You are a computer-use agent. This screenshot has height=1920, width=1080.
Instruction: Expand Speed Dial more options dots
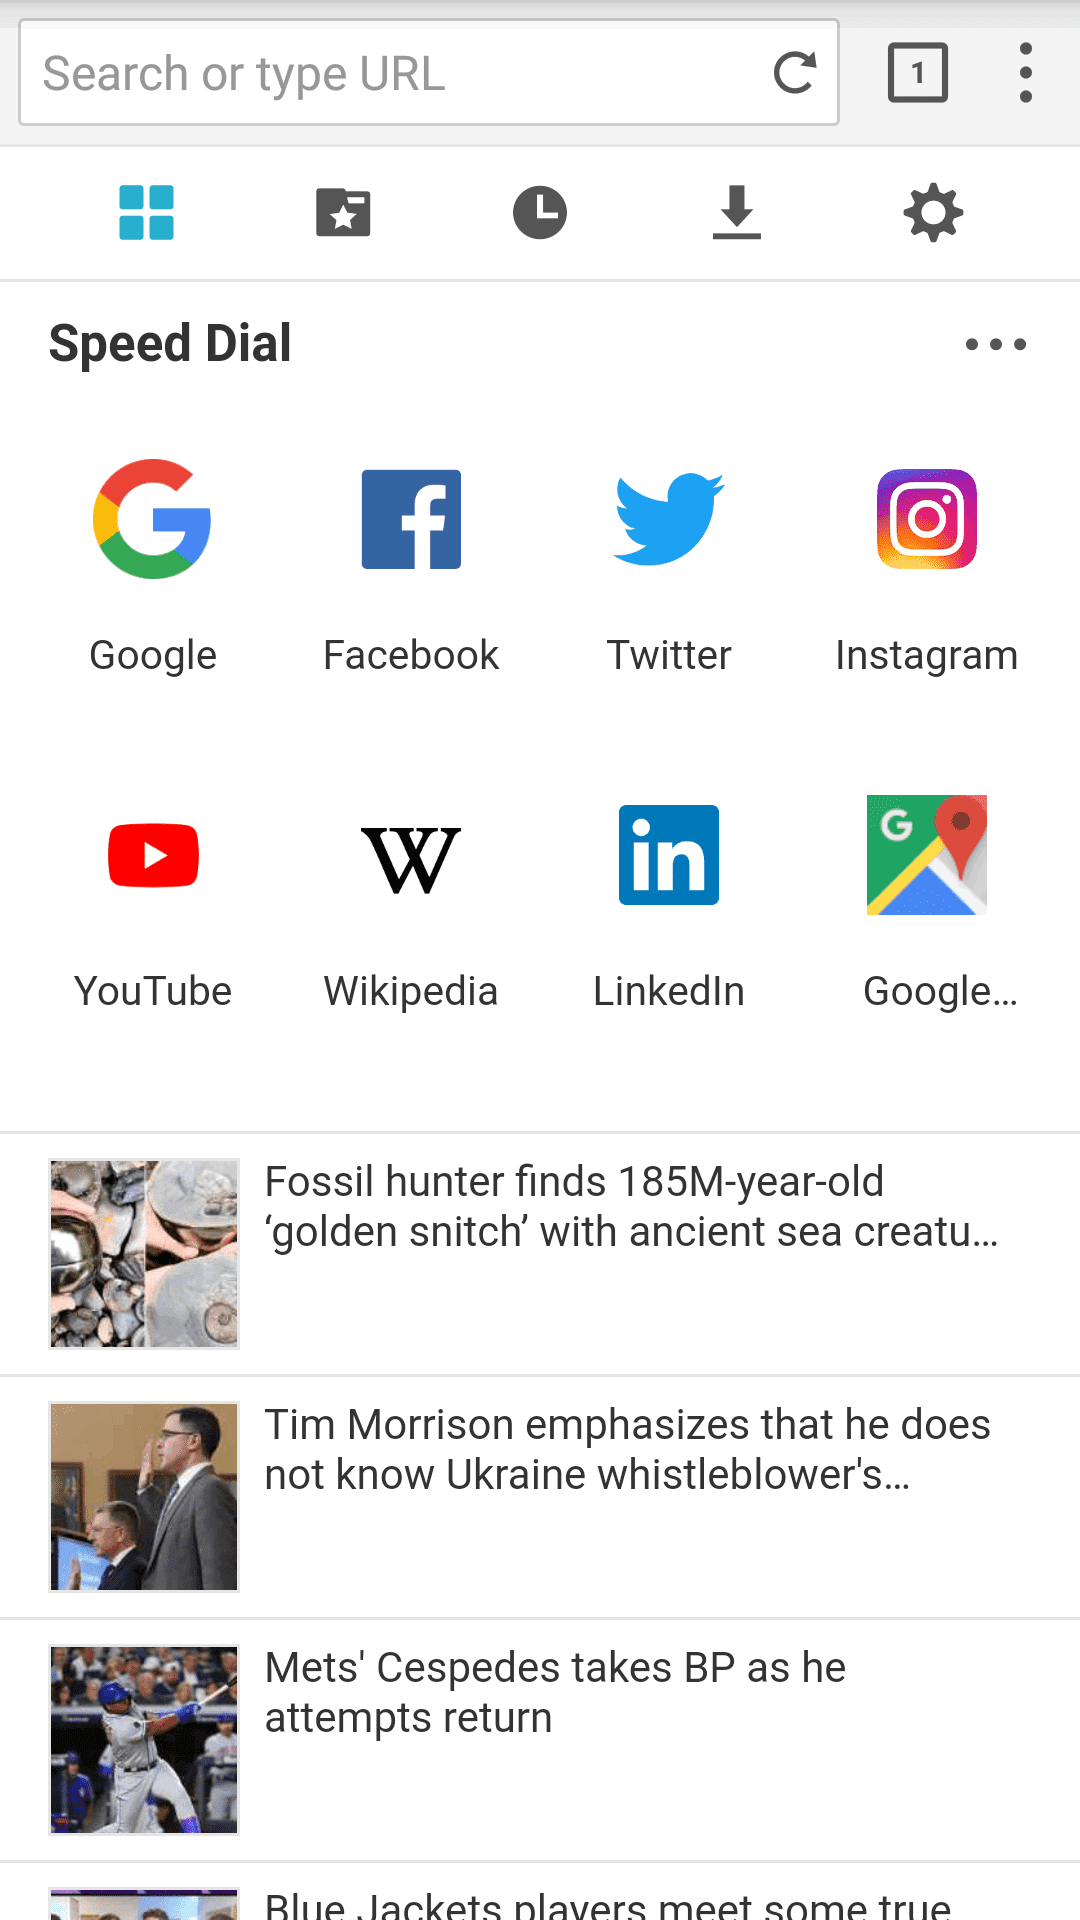pyautogui.click(x=996, y=344)
